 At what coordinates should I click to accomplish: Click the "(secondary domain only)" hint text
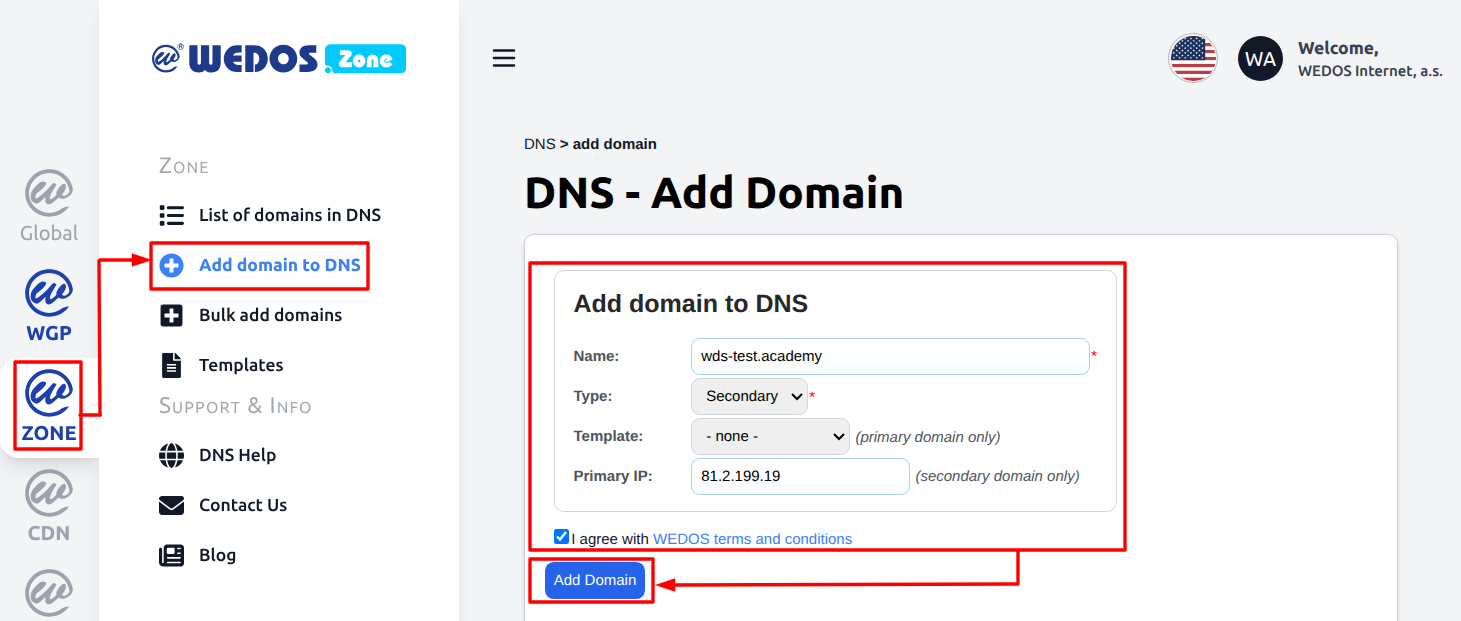(x=998, y=476)
